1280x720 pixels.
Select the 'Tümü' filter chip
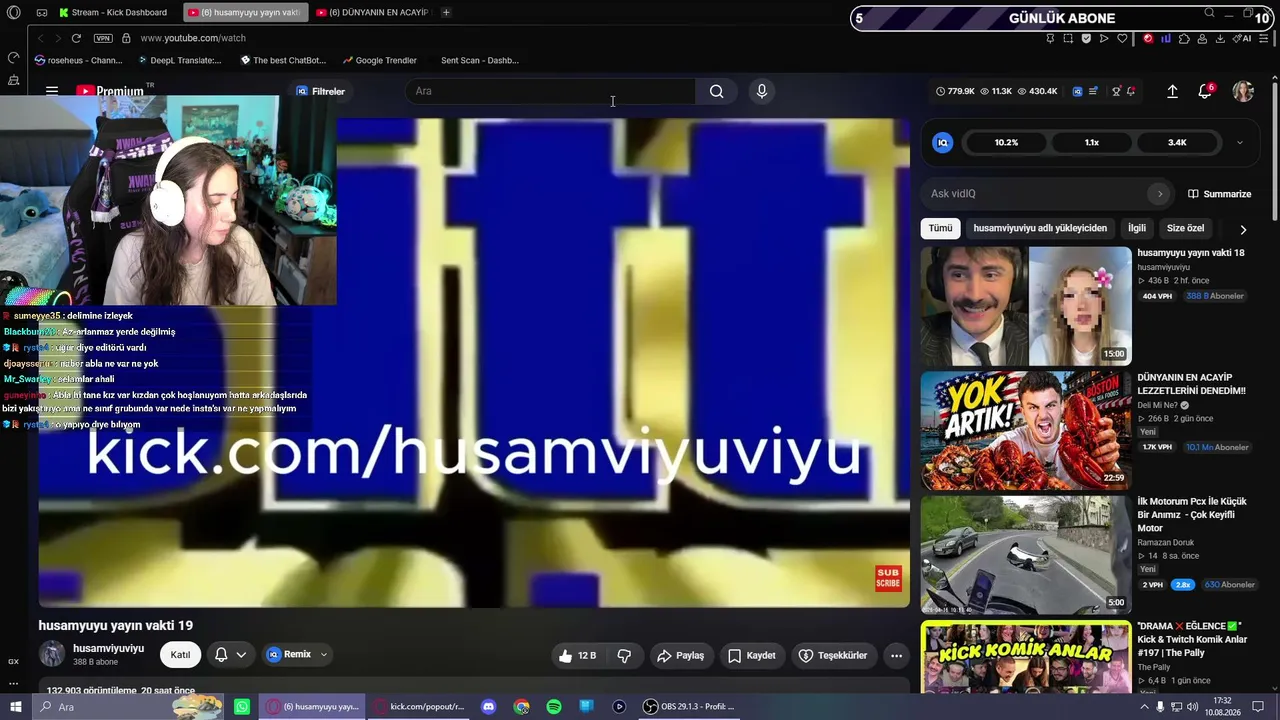tap(940, 228)
